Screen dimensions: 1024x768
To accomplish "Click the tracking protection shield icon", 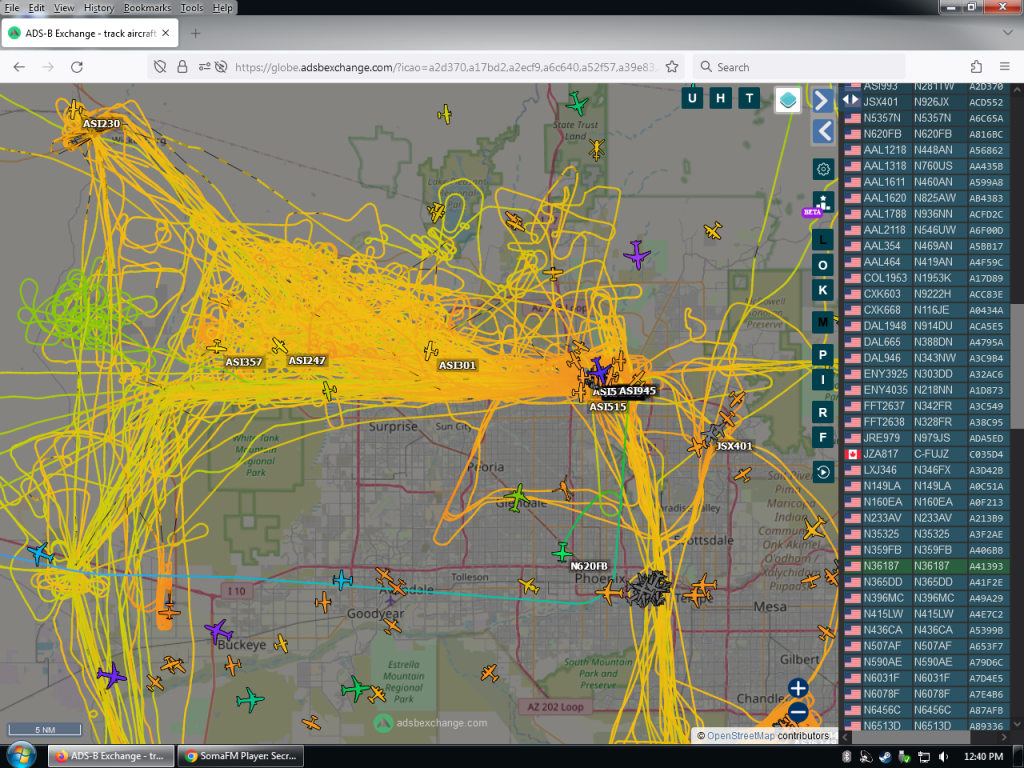I will [x=160, y=67].
